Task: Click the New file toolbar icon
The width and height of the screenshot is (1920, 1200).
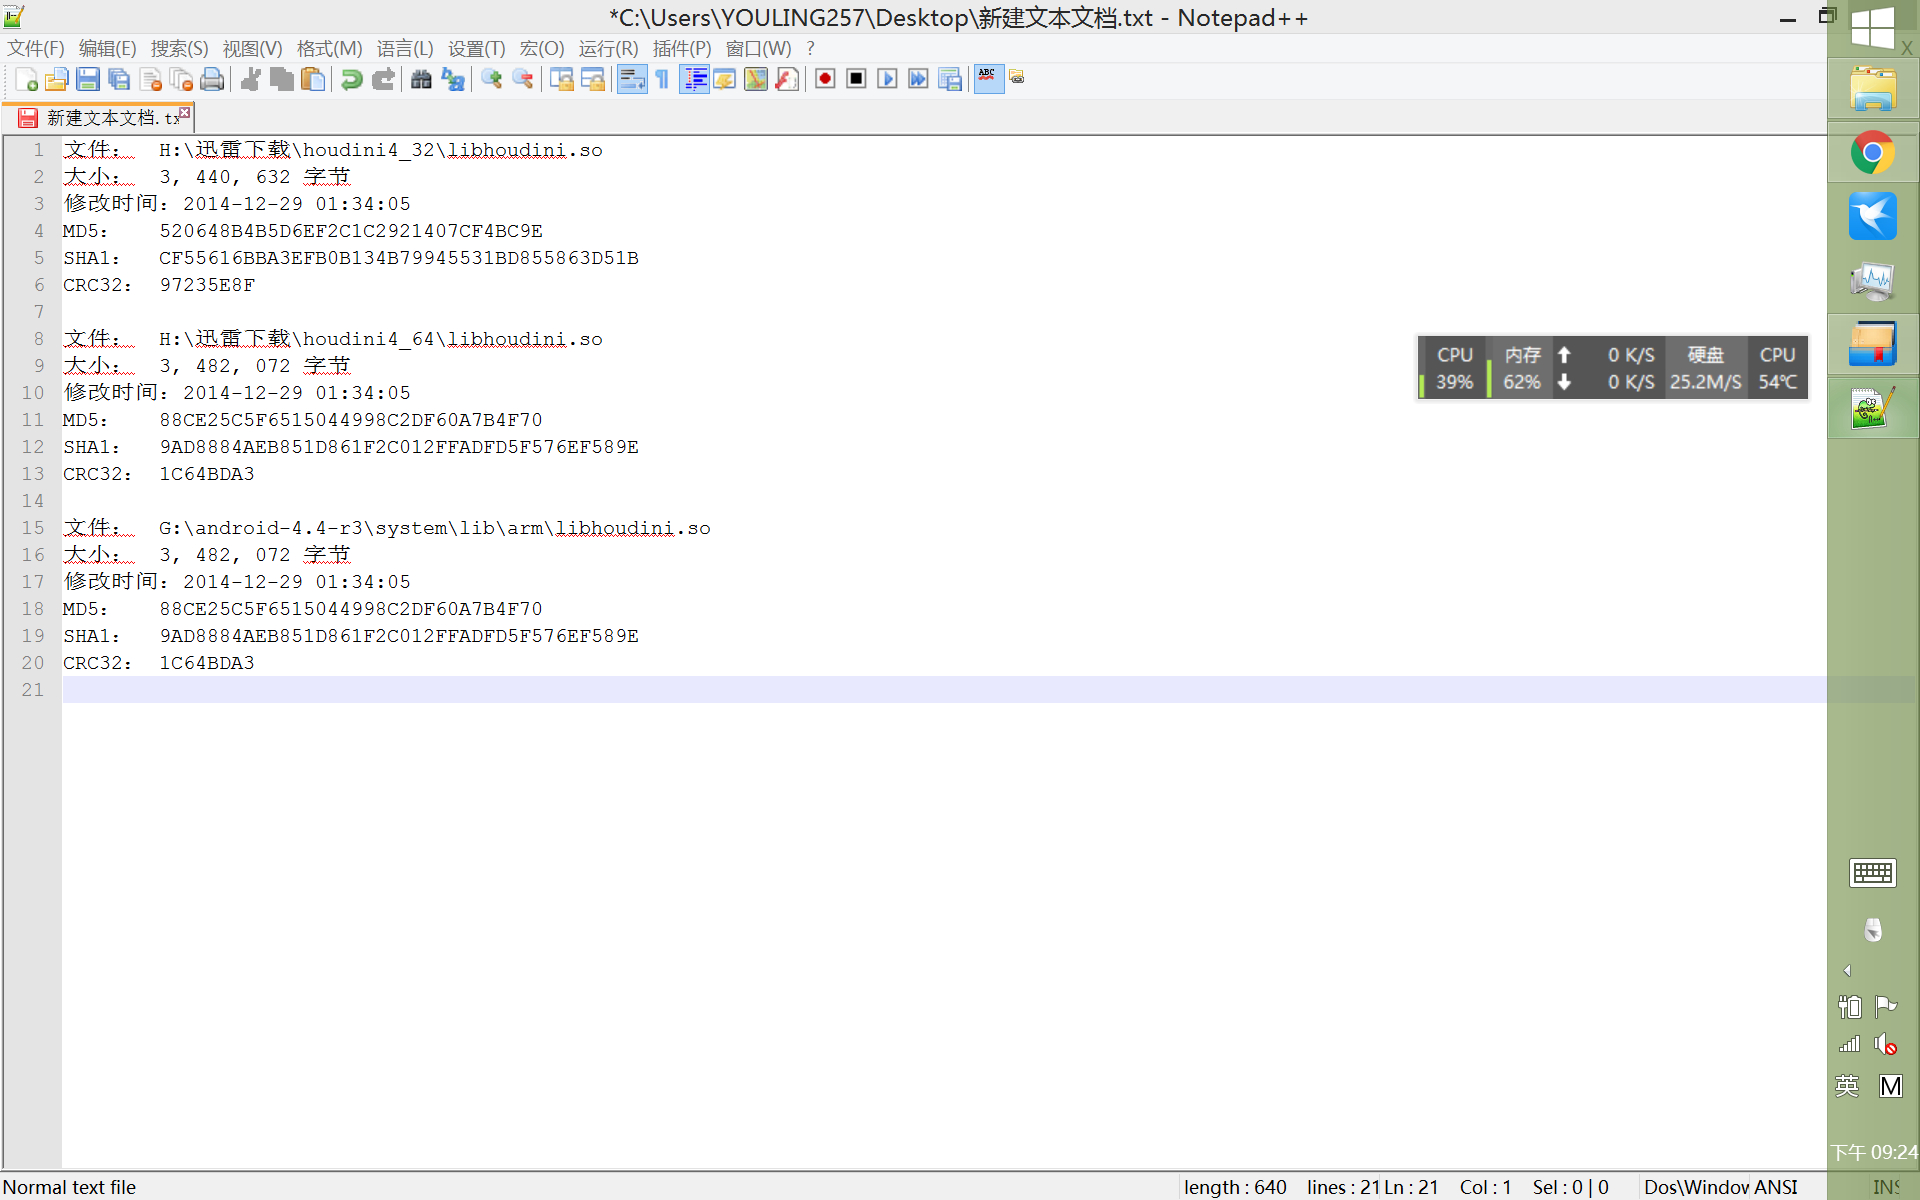Action: (27, 79)
